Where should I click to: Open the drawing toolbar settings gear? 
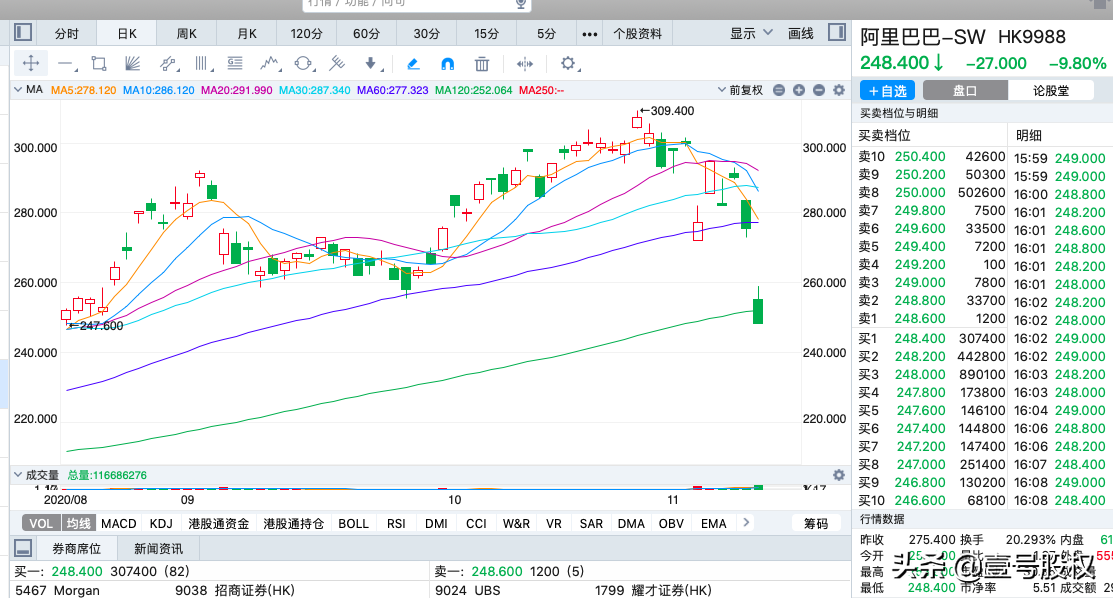tap(568, 64)
